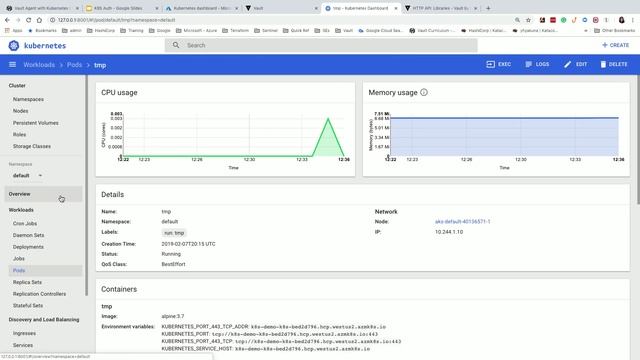Go to Workloads in the breadcrumb

coord(39,65)
